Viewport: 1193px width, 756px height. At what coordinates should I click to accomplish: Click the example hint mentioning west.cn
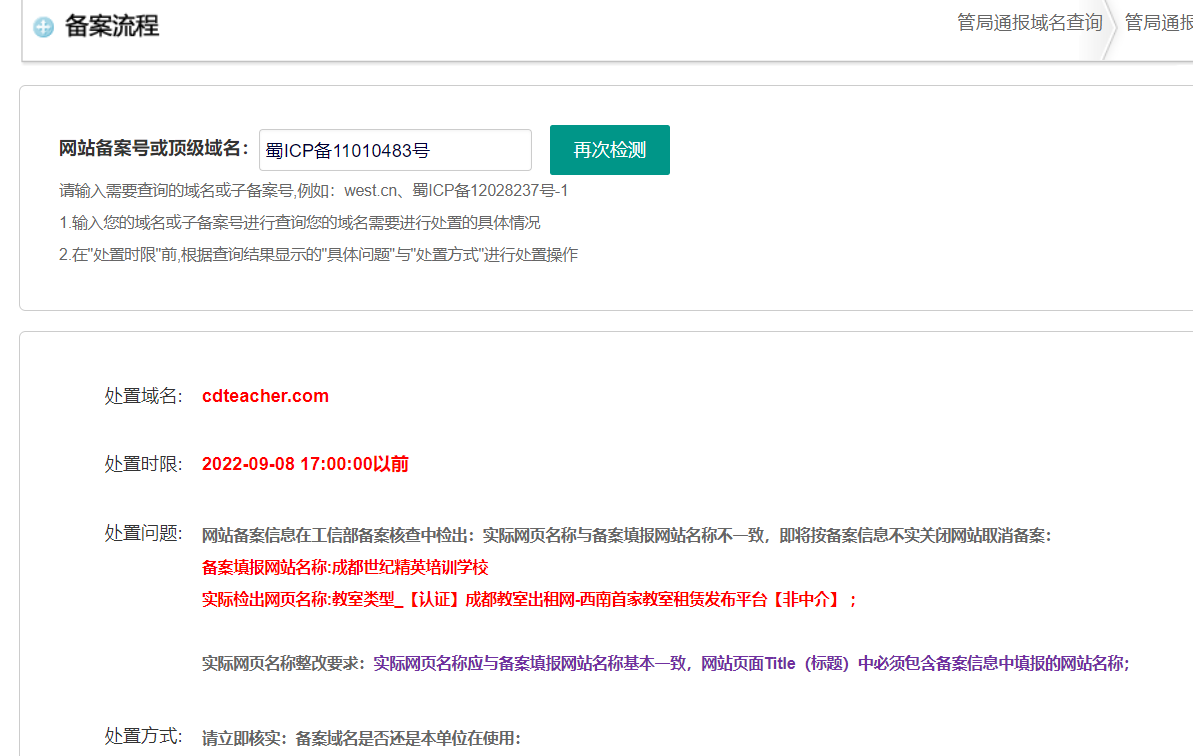click(313, 190)
